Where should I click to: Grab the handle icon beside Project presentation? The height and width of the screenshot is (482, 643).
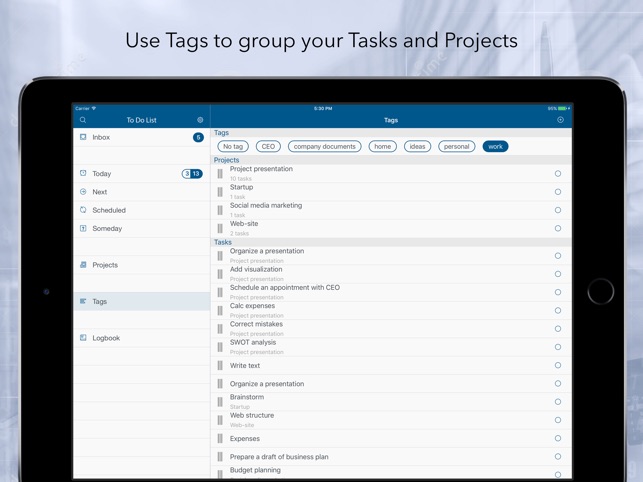220,174
